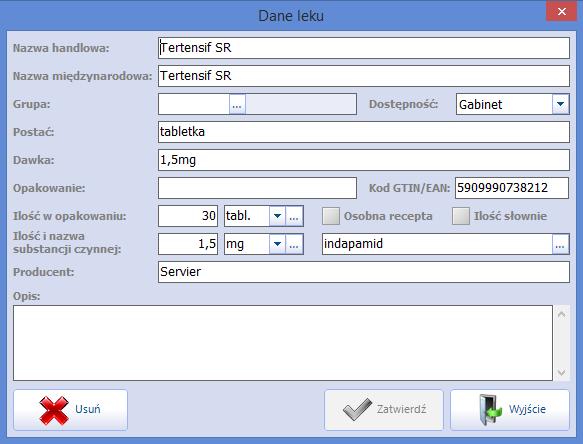Open the Grupa browse ellipsis button

point(237,104)
